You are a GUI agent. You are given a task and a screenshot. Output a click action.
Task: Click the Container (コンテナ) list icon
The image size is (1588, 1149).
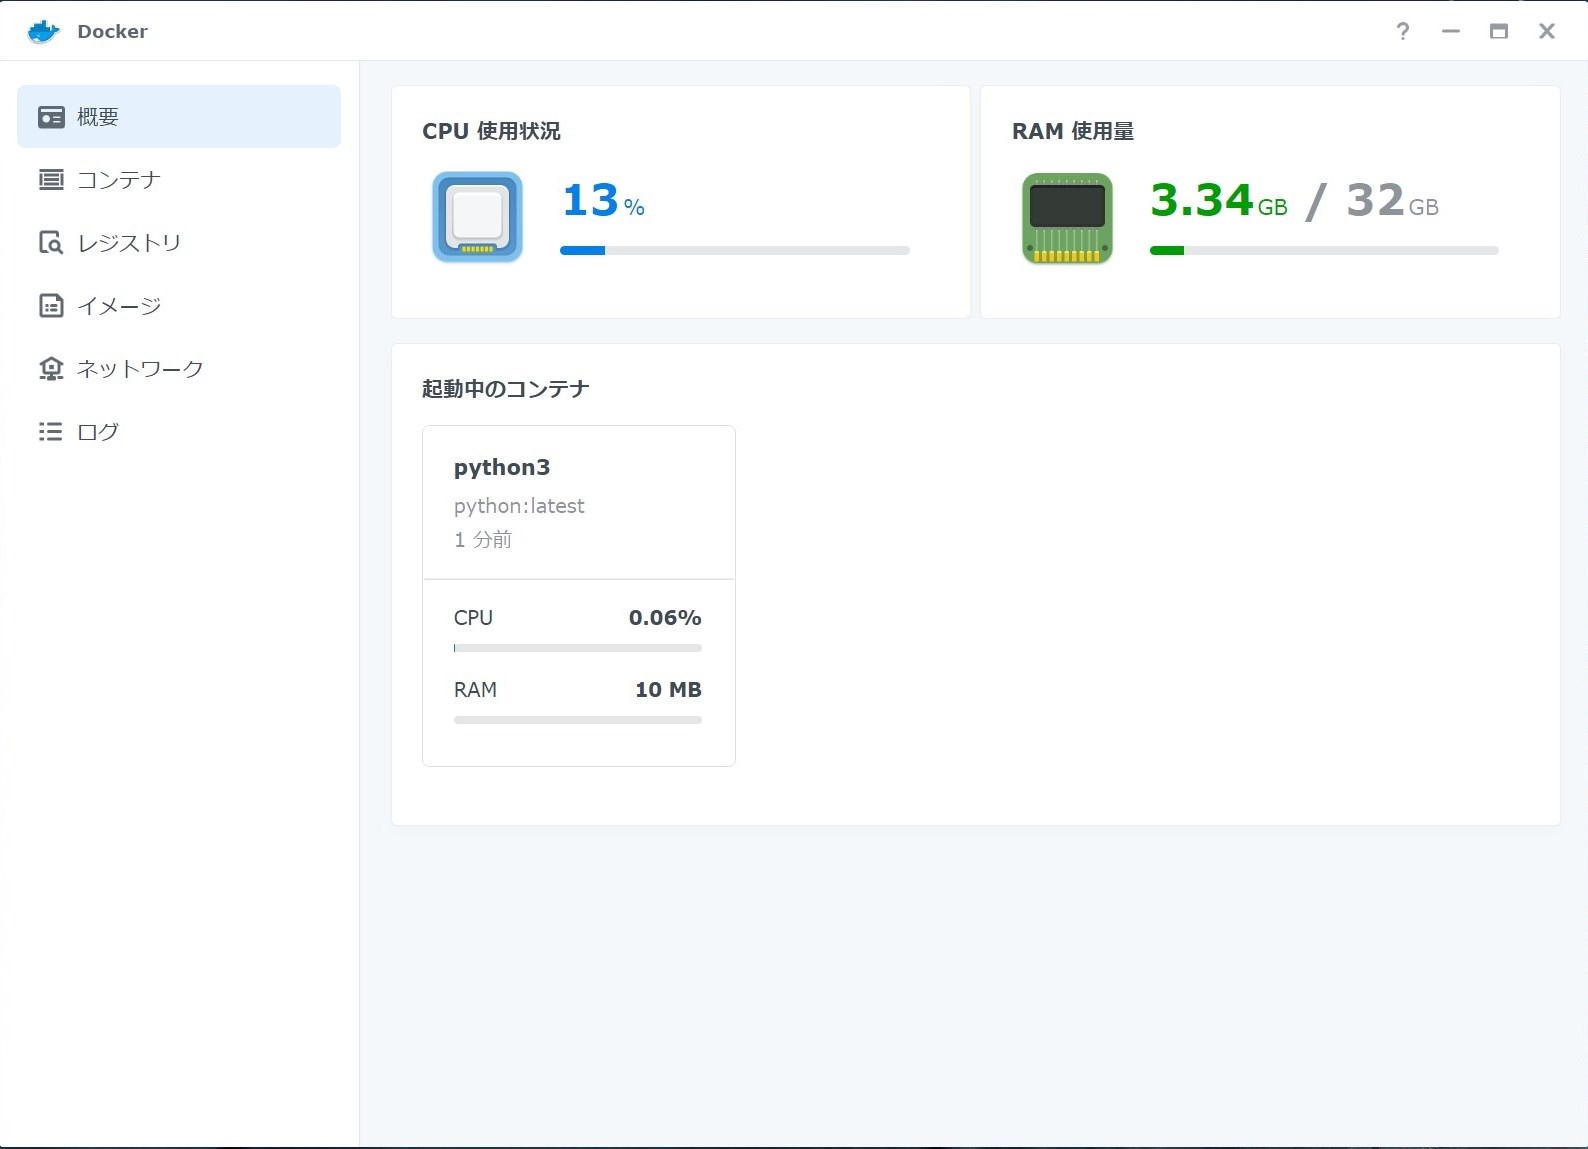(51, 180)
